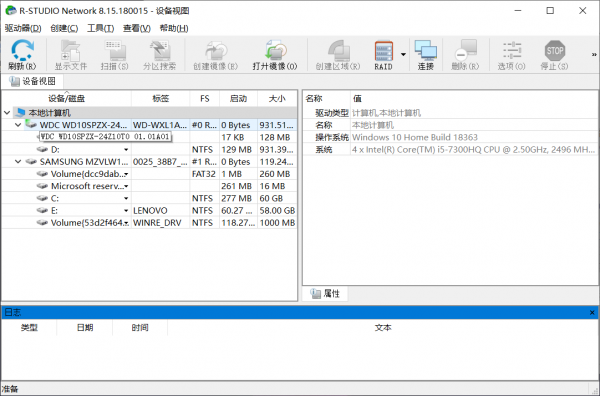This screenshot has width=600, height=396.
Task: Click the 0025_38B7 label cell
Action: click(x=160, y=162)
